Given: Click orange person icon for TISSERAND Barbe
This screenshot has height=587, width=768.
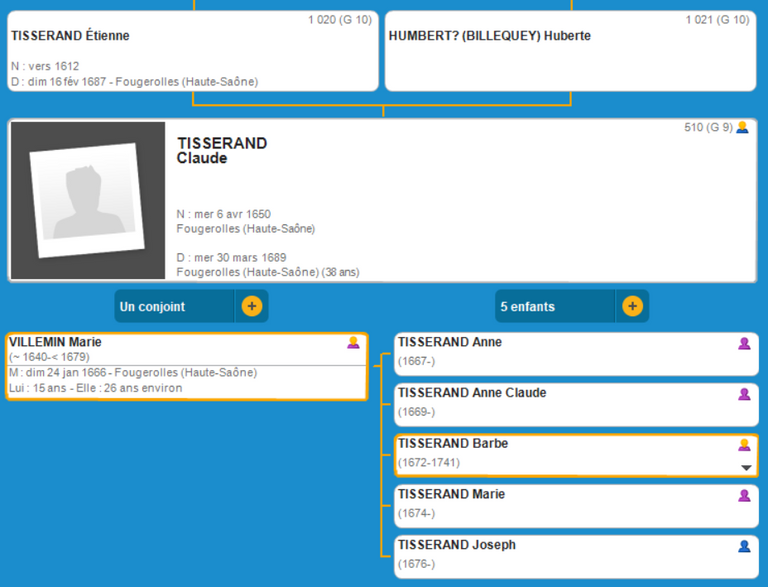Looking at the screenshot, I should click(x=744, y=445).
